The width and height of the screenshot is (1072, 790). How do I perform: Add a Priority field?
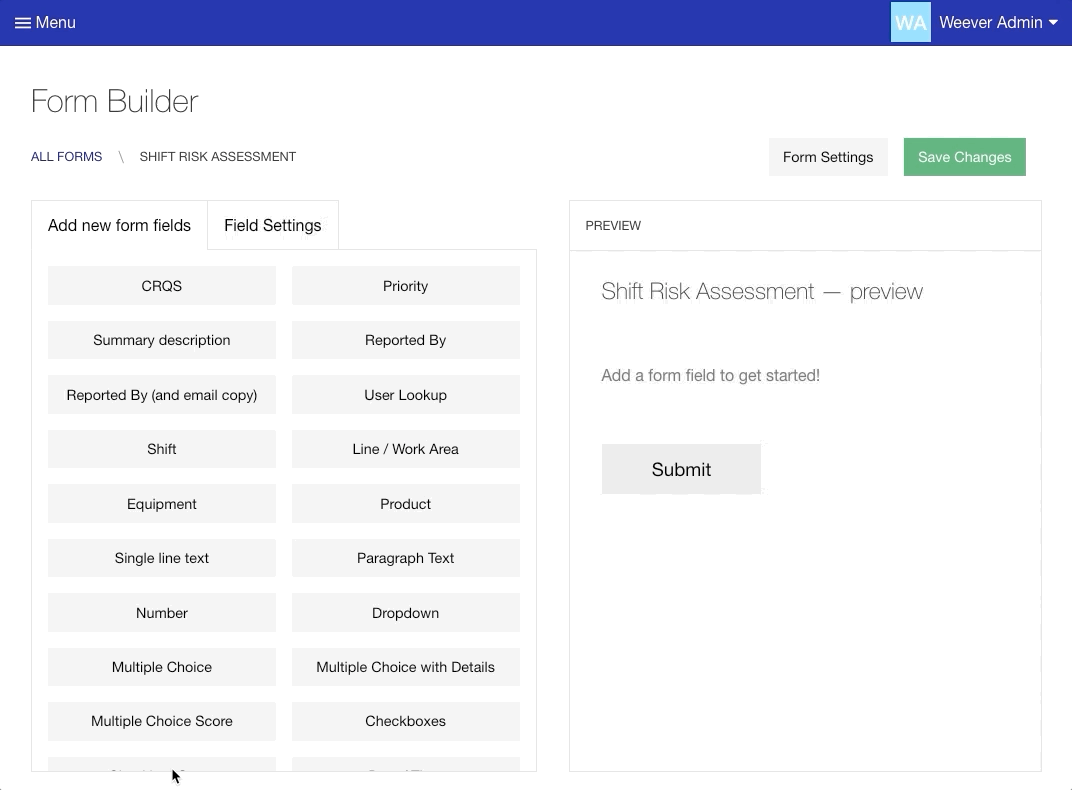[x=405, y=286]
